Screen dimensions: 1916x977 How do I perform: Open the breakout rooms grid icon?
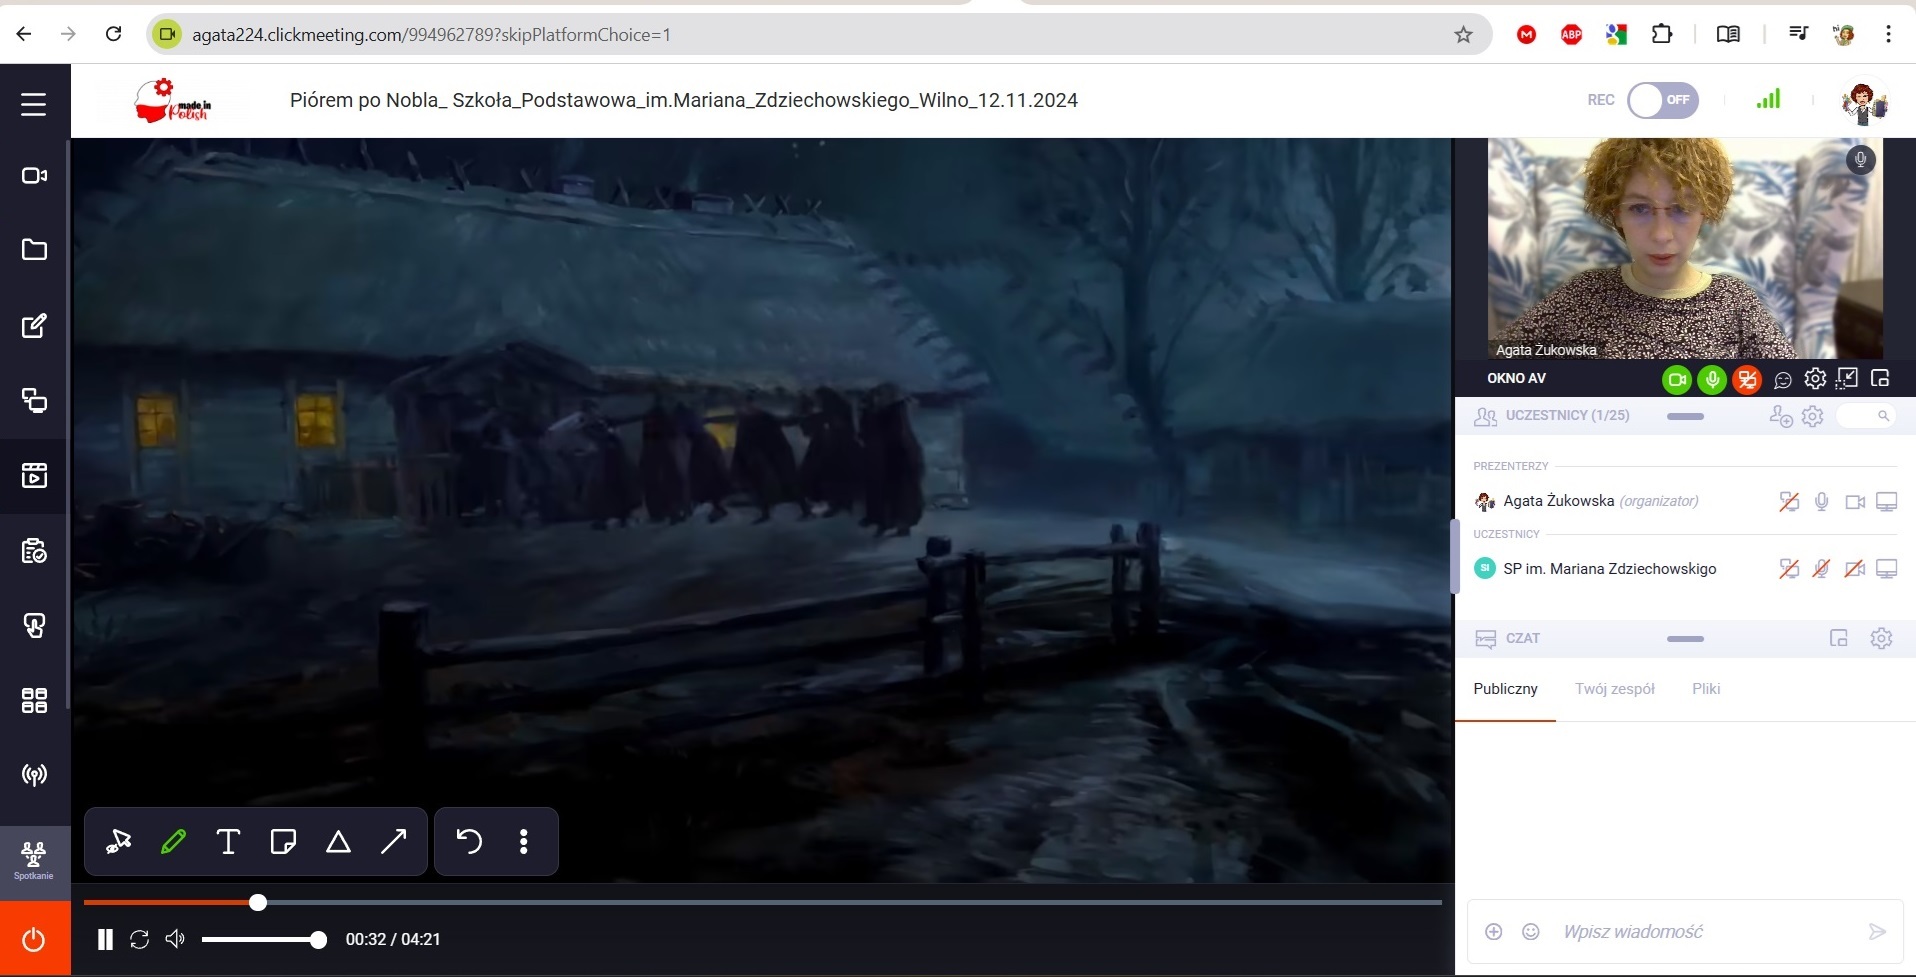34,701
